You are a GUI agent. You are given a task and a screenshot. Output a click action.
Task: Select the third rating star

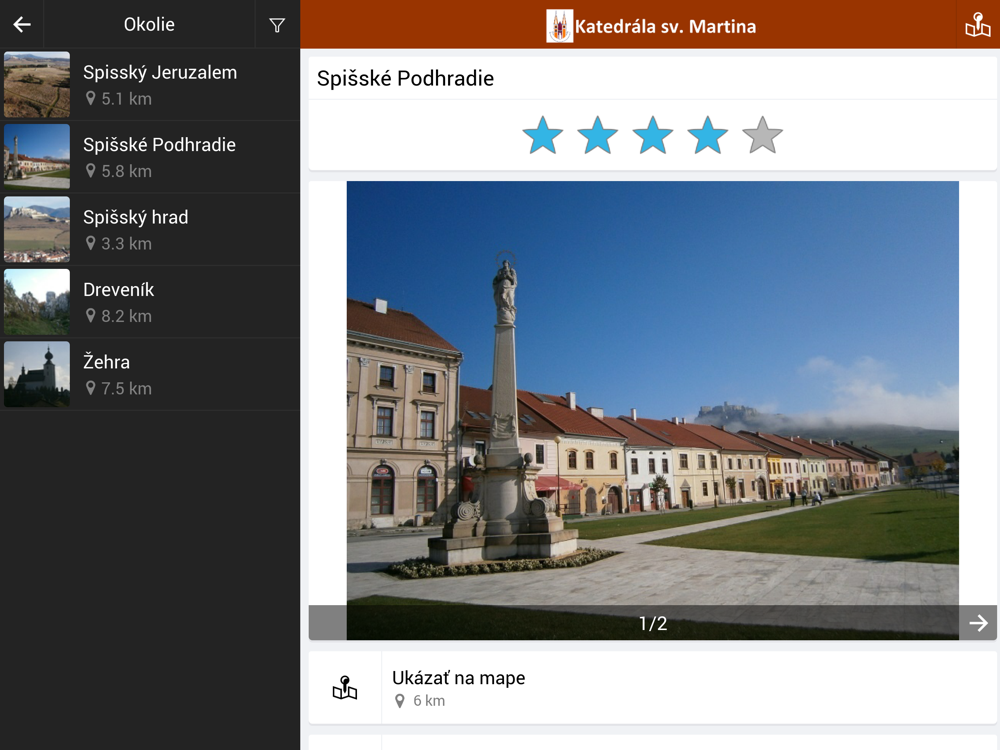(x=653, y=135)
